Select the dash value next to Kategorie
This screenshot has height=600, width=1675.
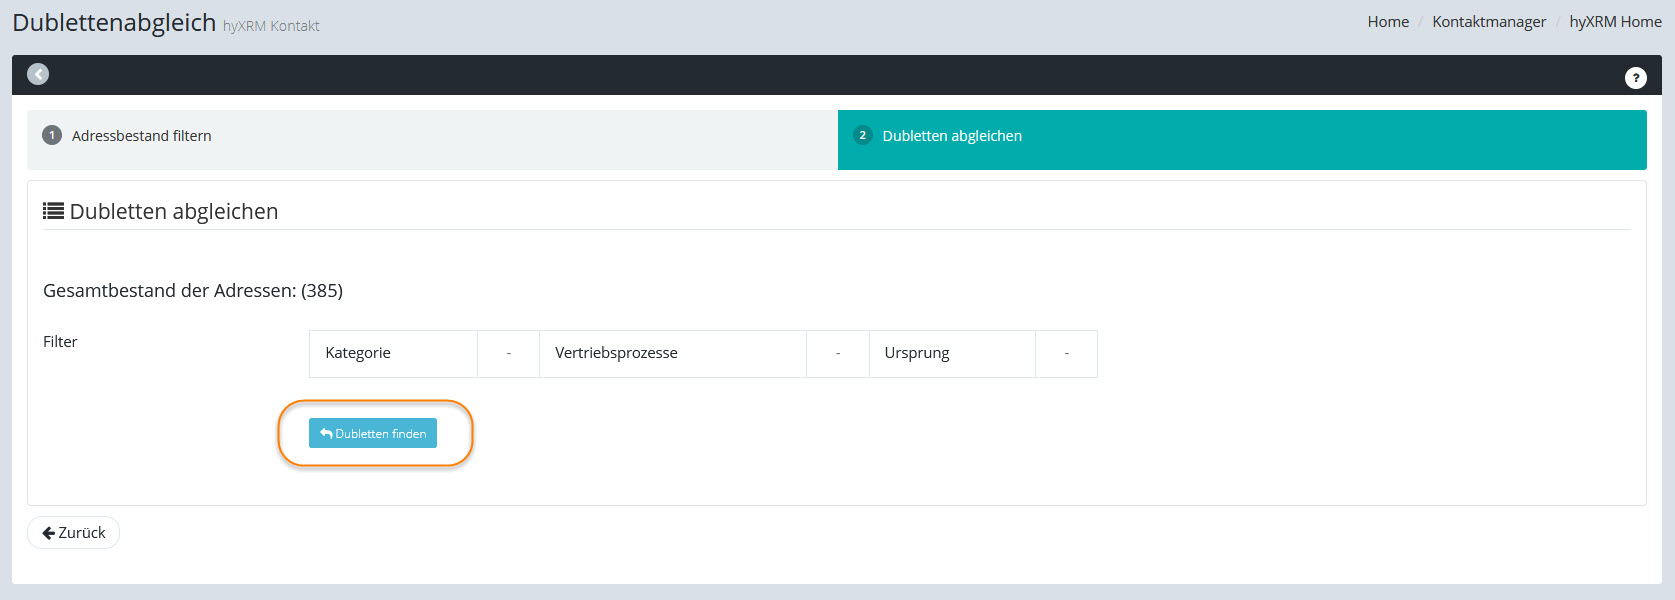(508, 353)
